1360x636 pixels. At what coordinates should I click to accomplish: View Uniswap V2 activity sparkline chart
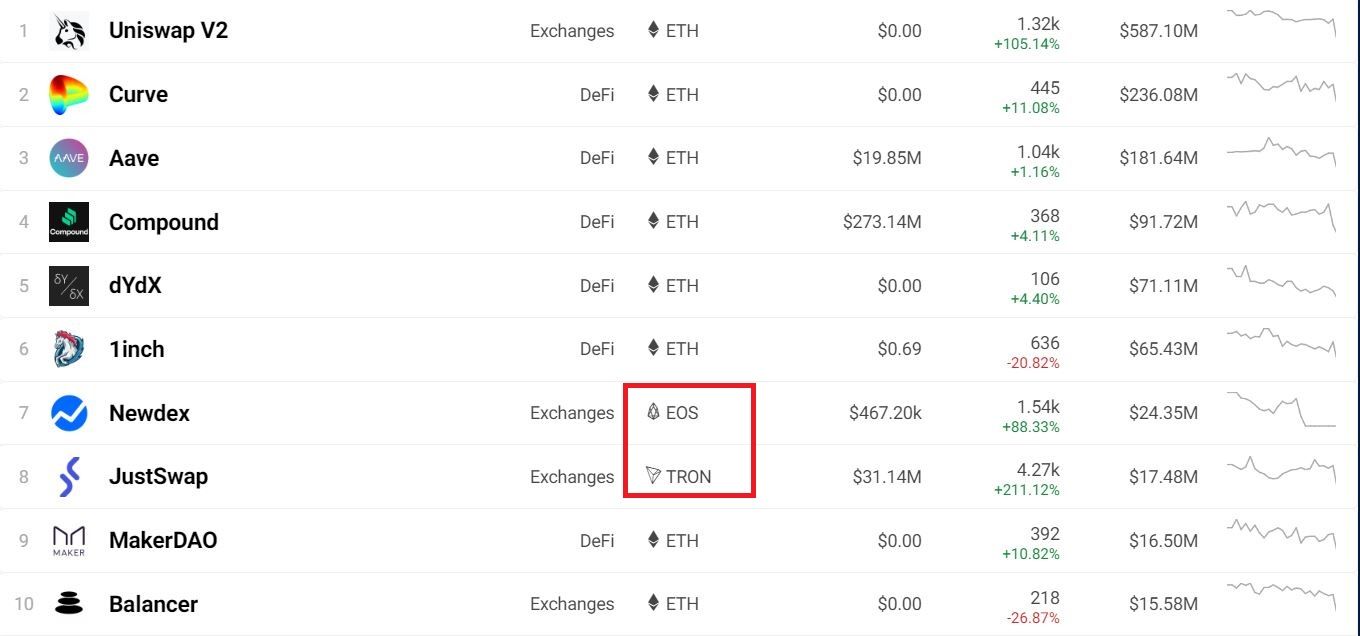(1281, 20)
